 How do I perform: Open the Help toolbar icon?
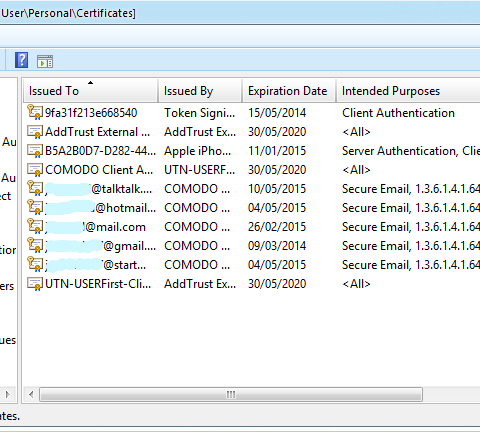pyautogui.click(x=21, y=60)
